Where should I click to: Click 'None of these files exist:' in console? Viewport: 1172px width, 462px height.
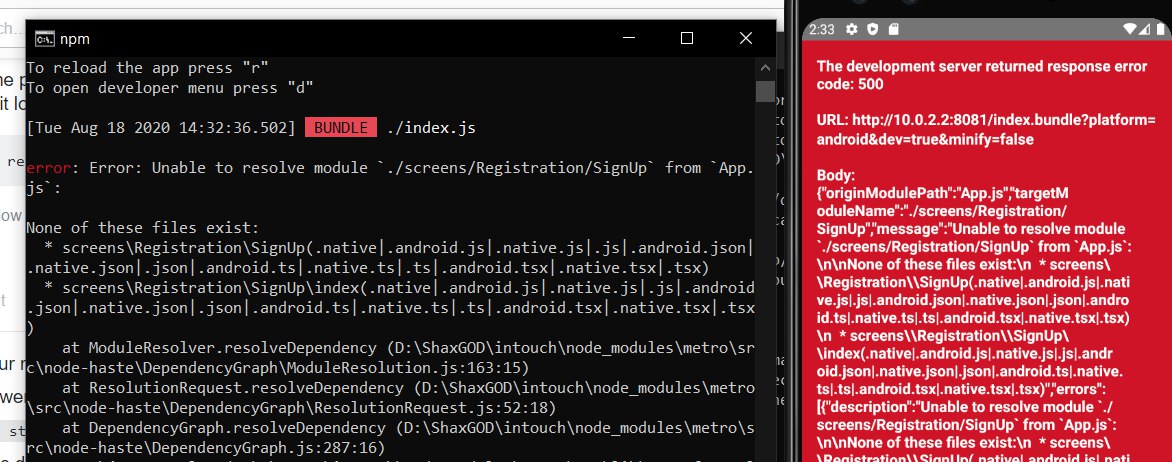click(x=143, y=227)
